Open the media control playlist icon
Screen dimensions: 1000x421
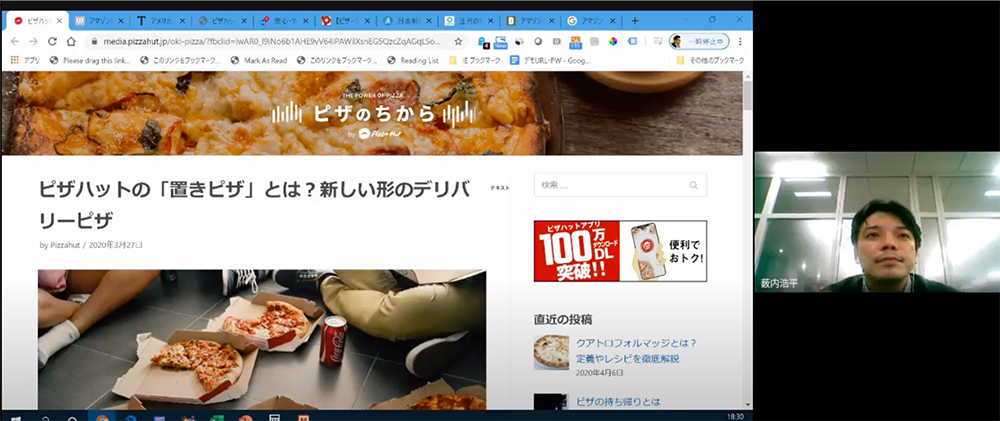[658, 41]
